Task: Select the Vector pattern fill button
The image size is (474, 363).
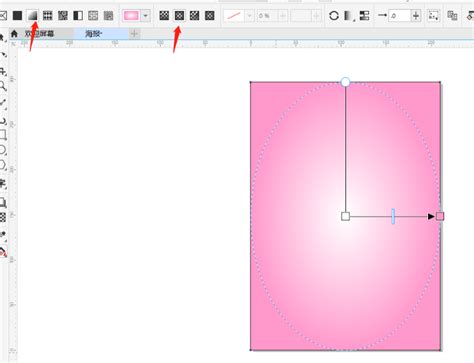Action: coord(48,15)
